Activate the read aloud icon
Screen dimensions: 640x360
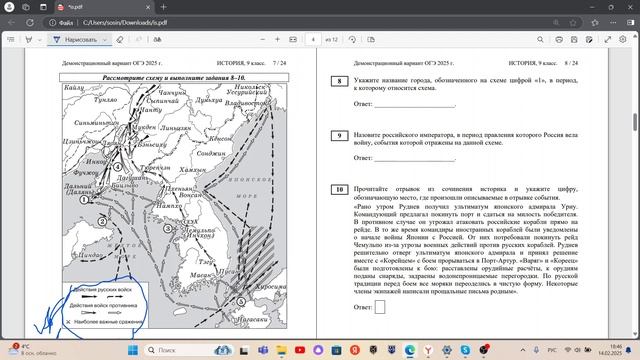pos(157,40)
